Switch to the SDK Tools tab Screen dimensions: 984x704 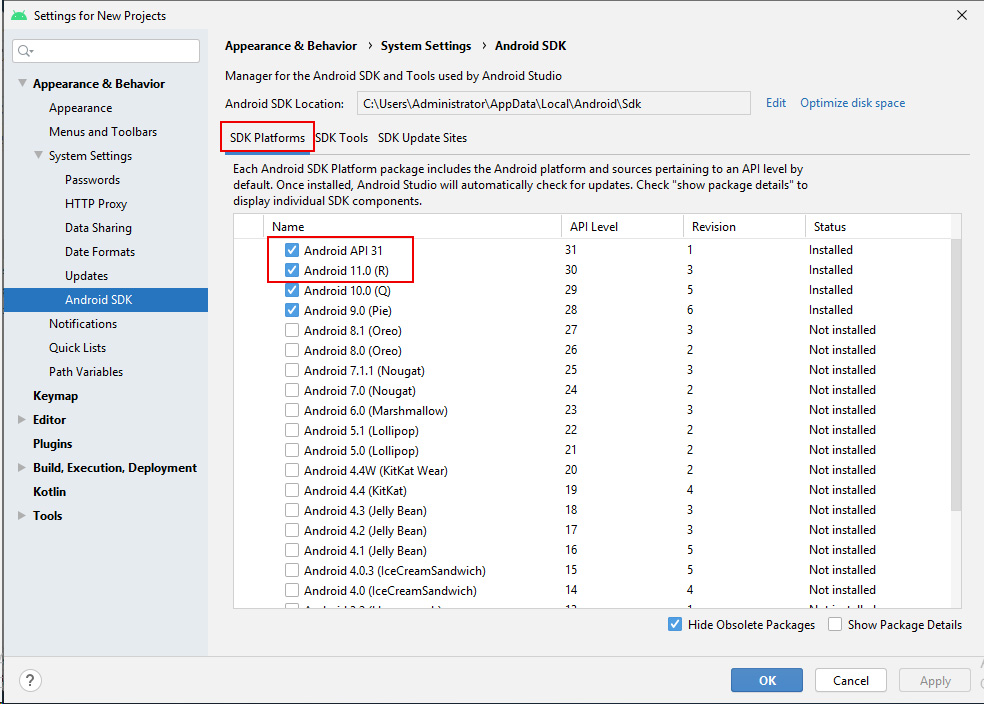pos(341,138)
